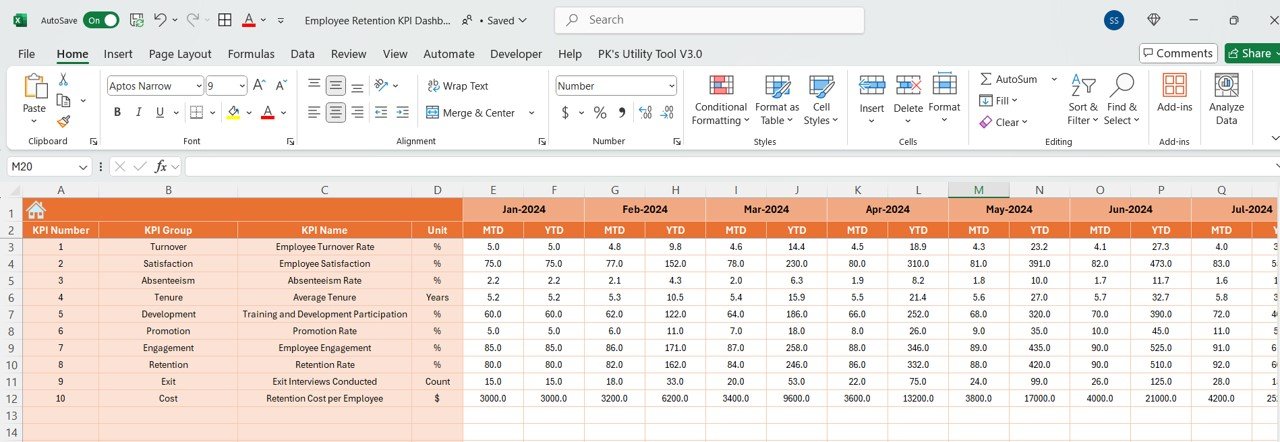Open the Analyze Data tool
Screen dimensions: 1280x442
pyautogui.click(x=1226, y=87)
